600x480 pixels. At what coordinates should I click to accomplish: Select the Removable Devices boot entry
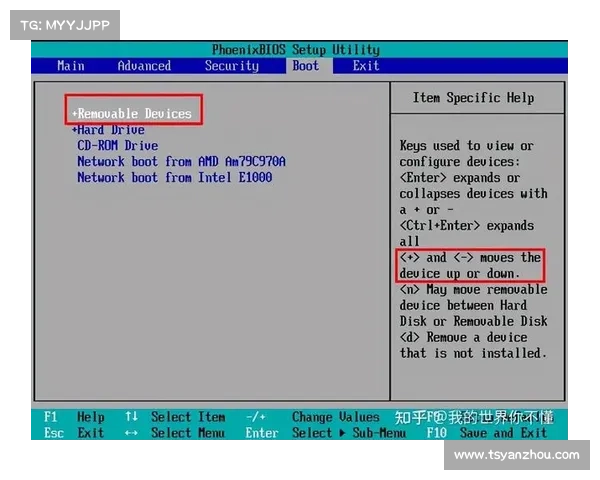coord(134,113)
